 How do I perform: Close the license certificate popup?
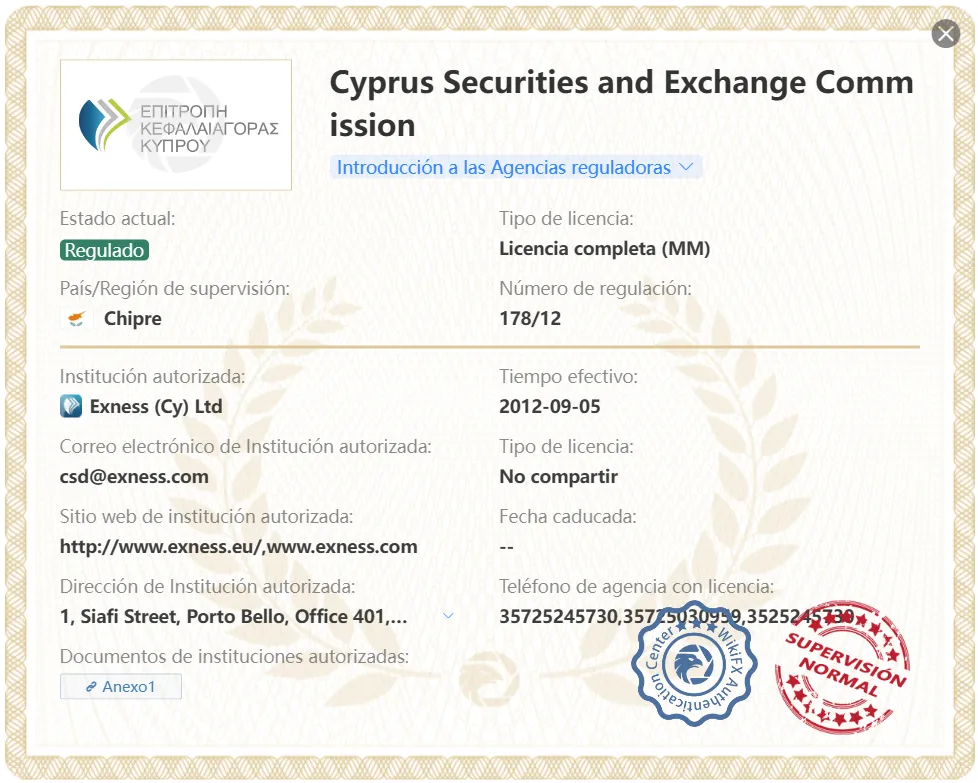946,34
